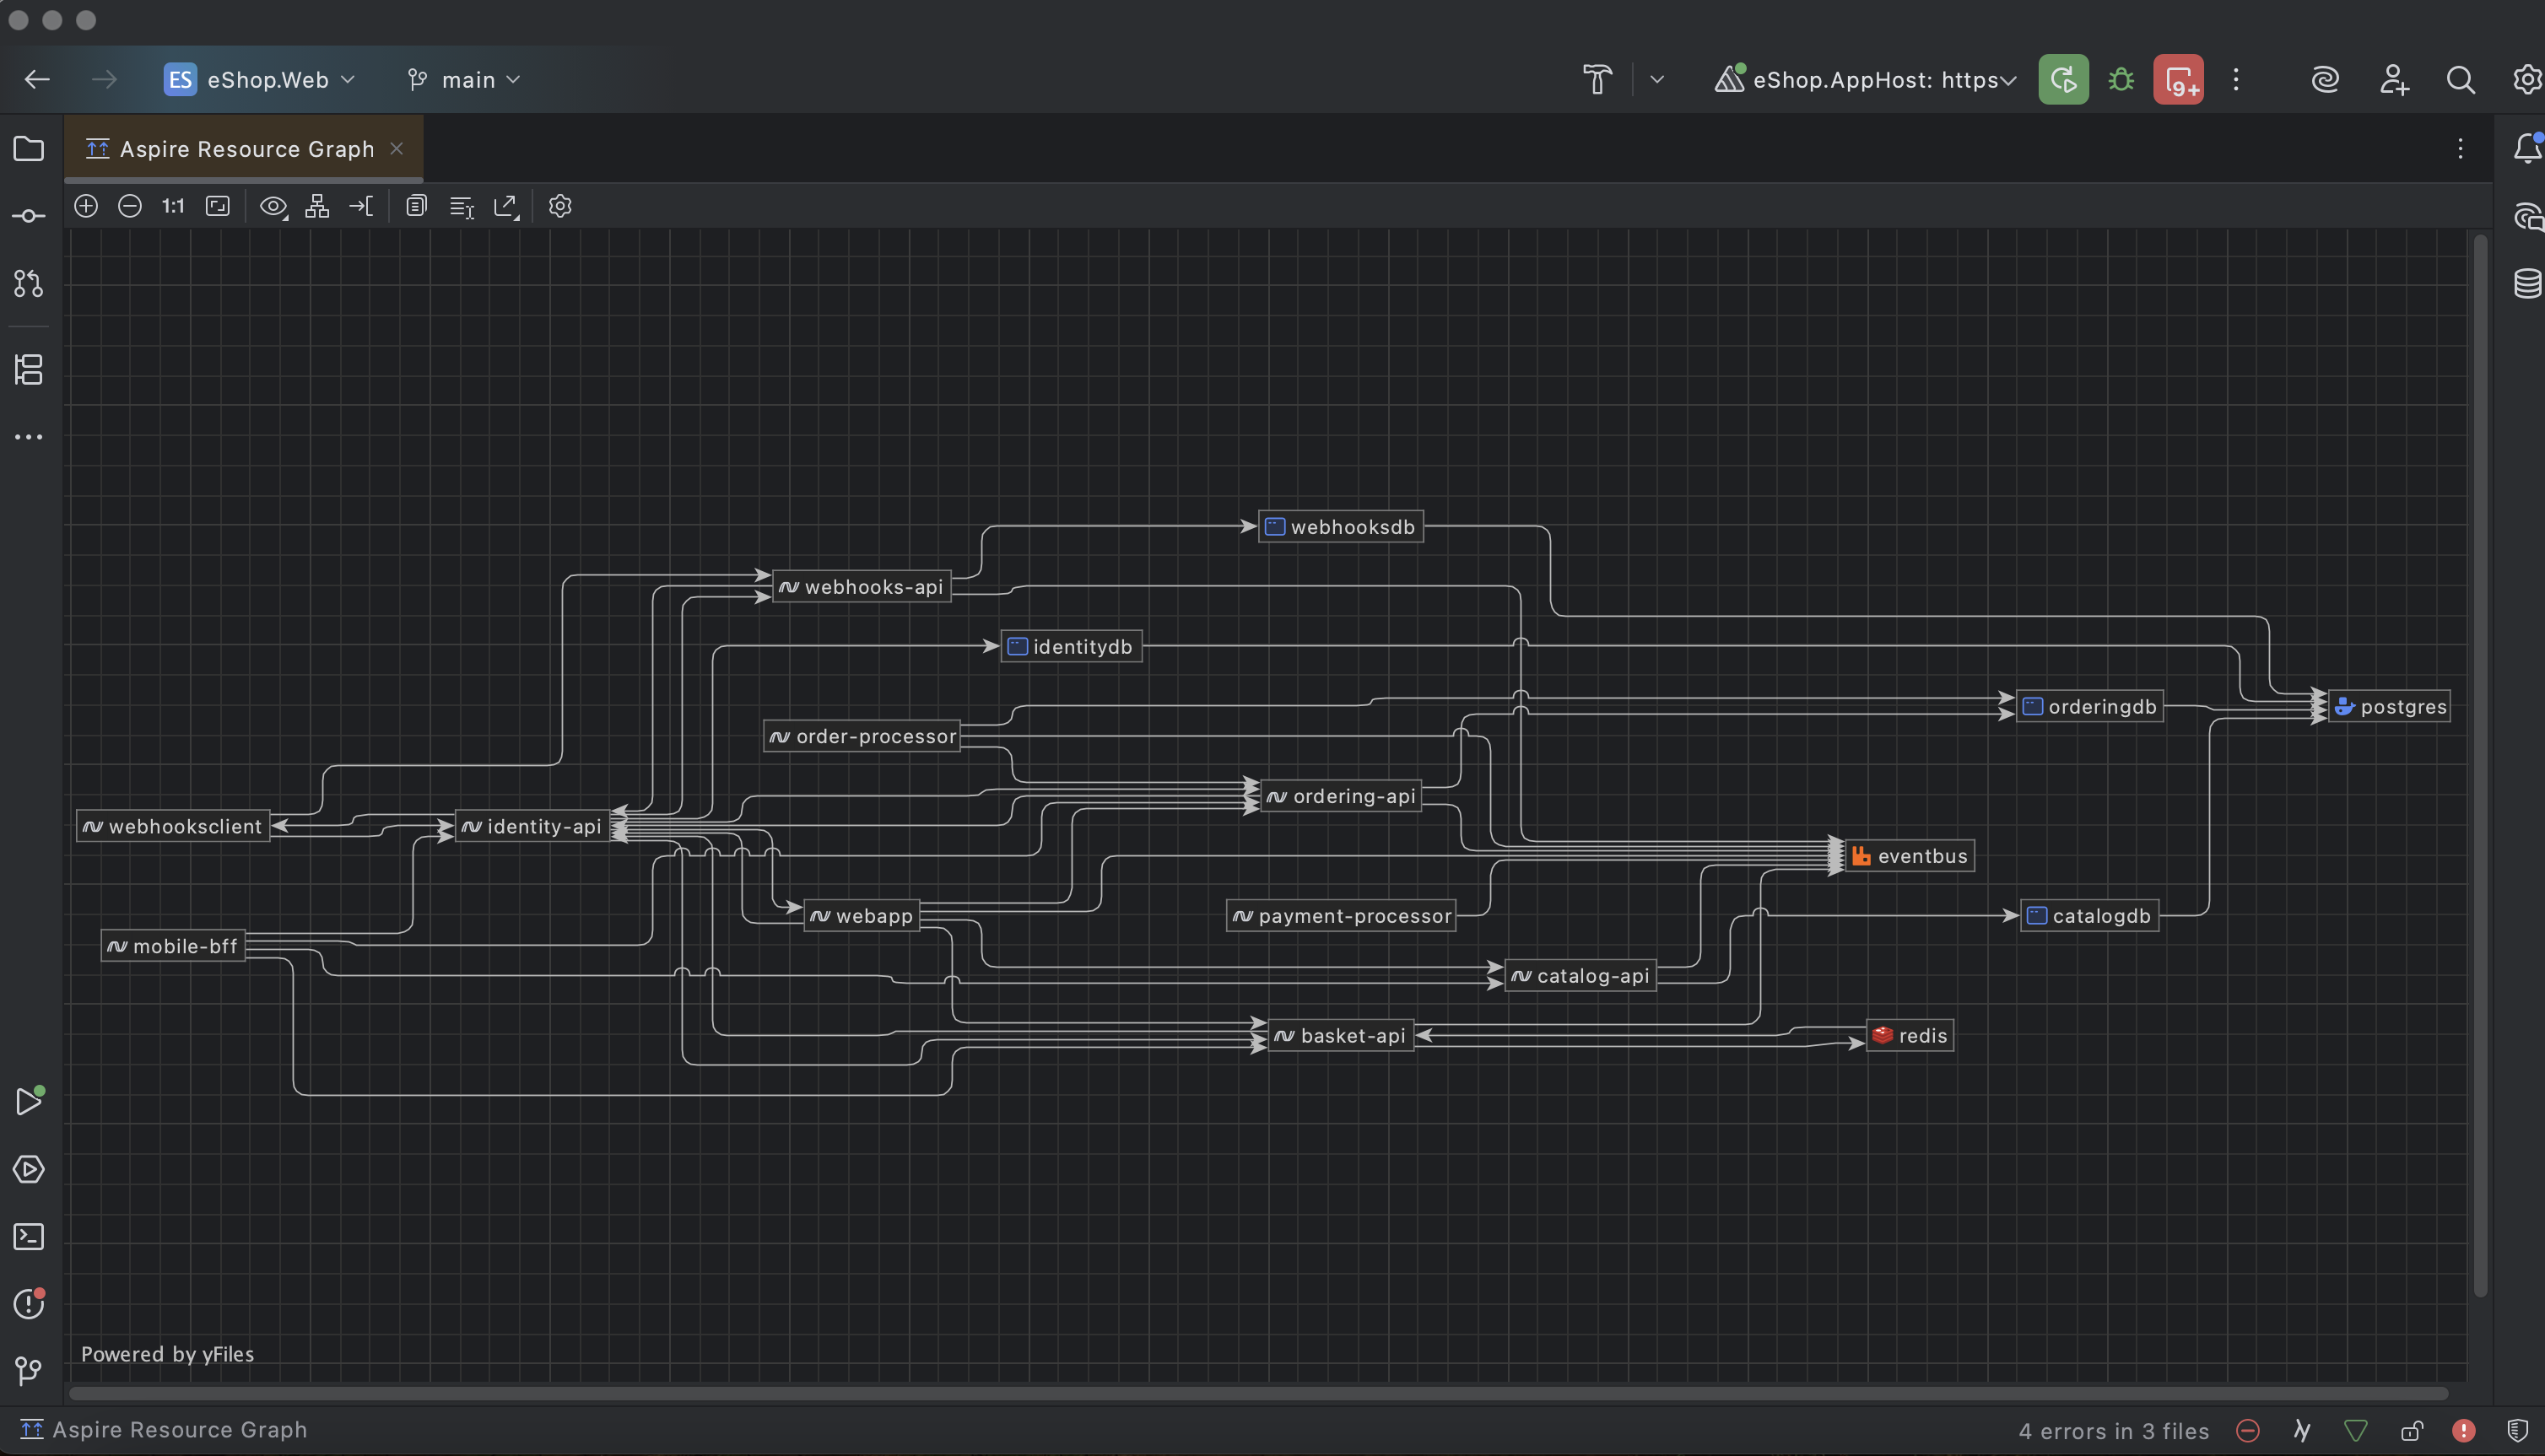
Task: Open the main branch dropdown
Action: pos(463,80)
